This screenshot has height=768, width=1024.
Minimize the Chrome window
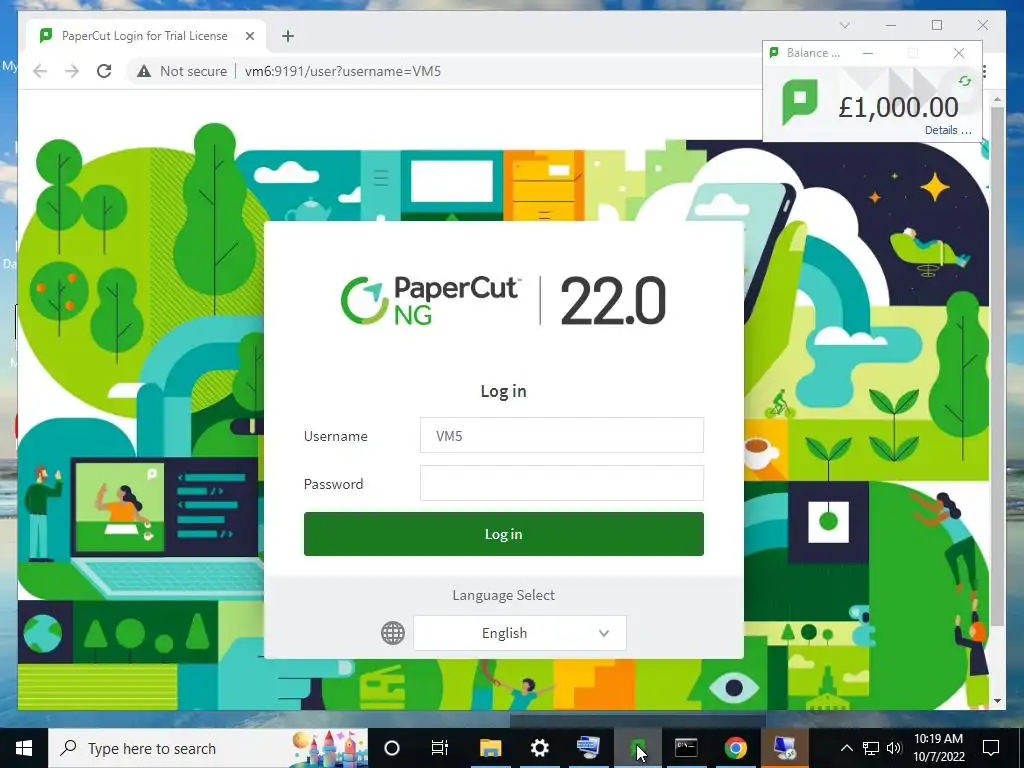click(x=891, y=25)
